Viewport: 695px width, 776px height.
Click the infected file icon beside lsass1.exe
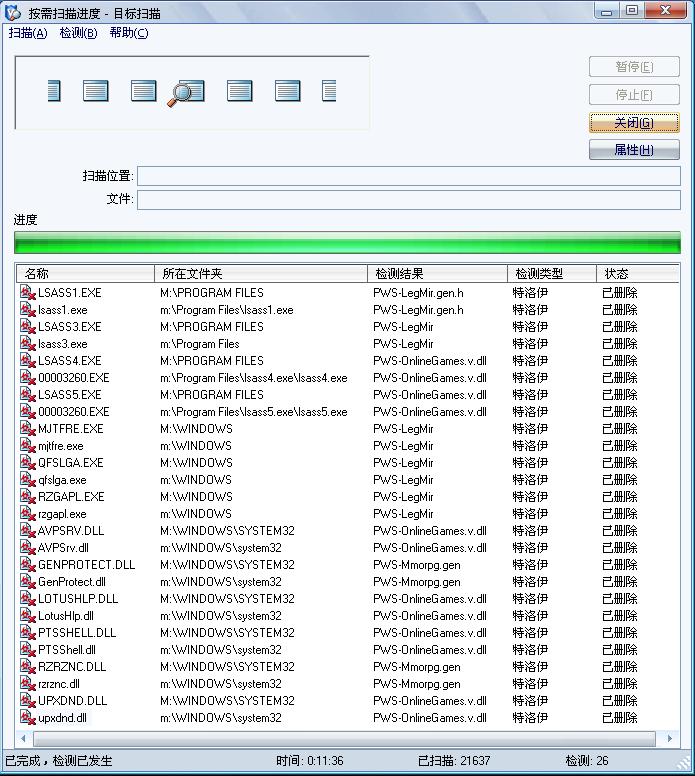27,310
